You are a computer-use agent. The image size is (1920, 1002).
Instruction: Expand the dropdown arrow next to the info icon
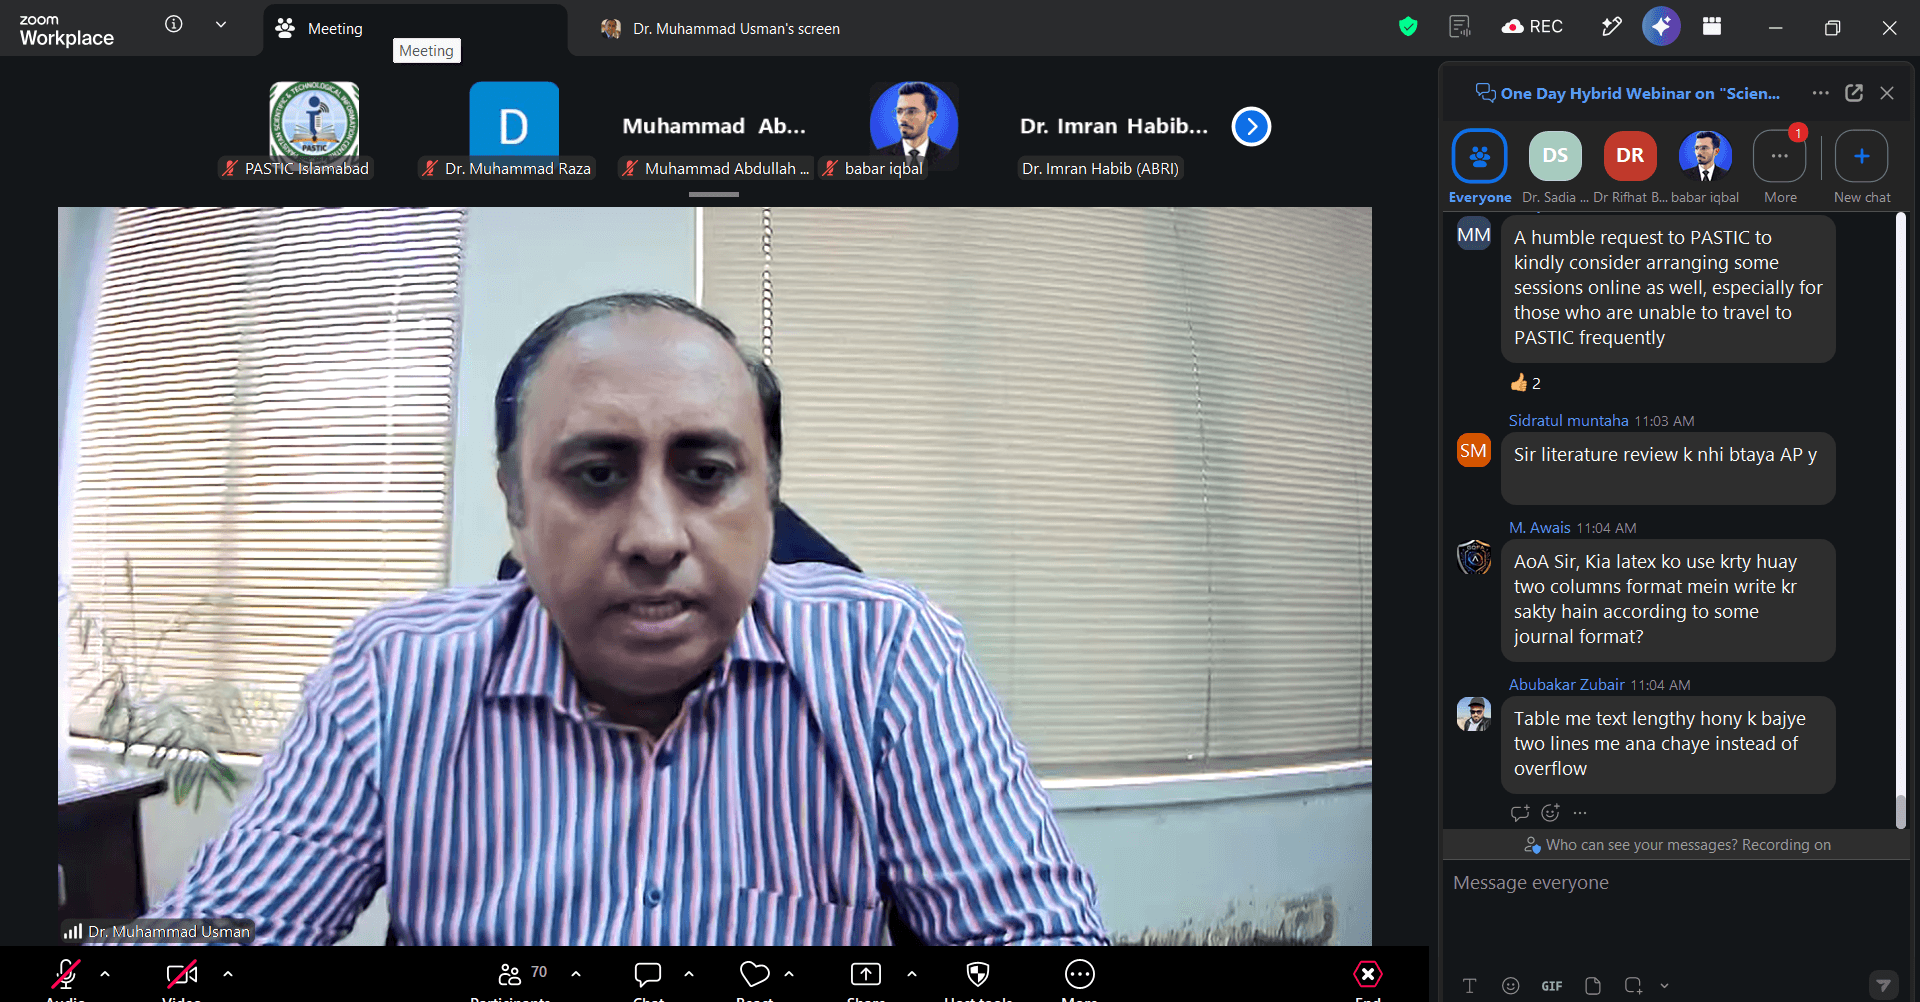pyautogui.click(x=221, y=24)
